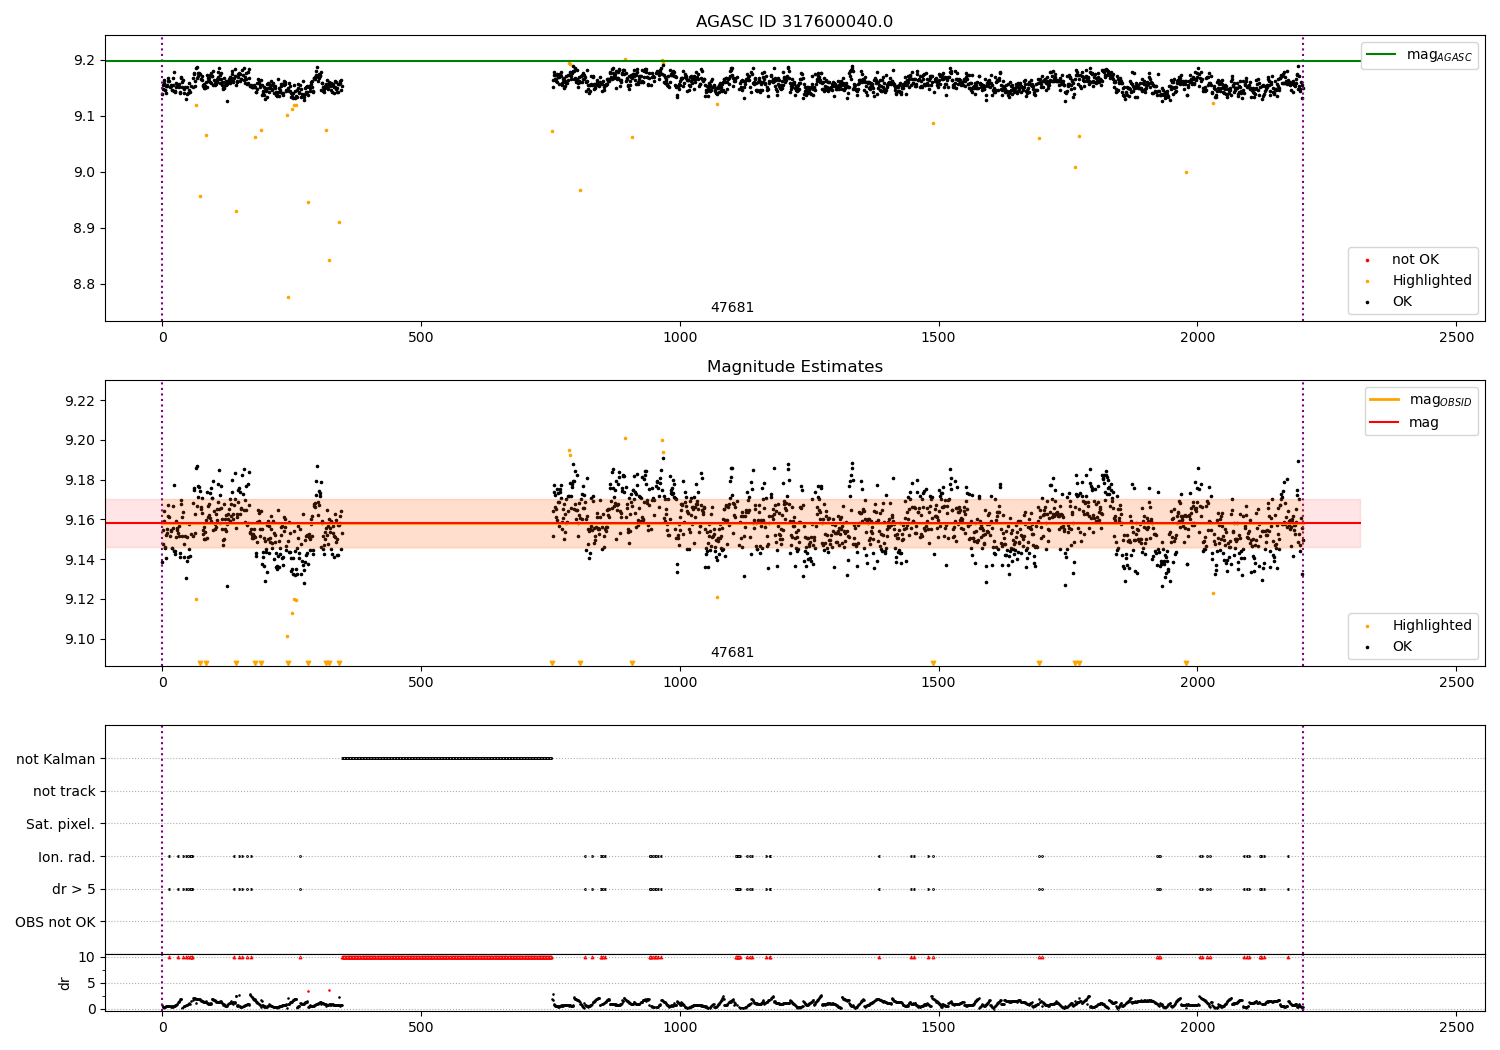
Task: Click the 1000 x-axis tick of top plot
Action: [x=680, y=337]
